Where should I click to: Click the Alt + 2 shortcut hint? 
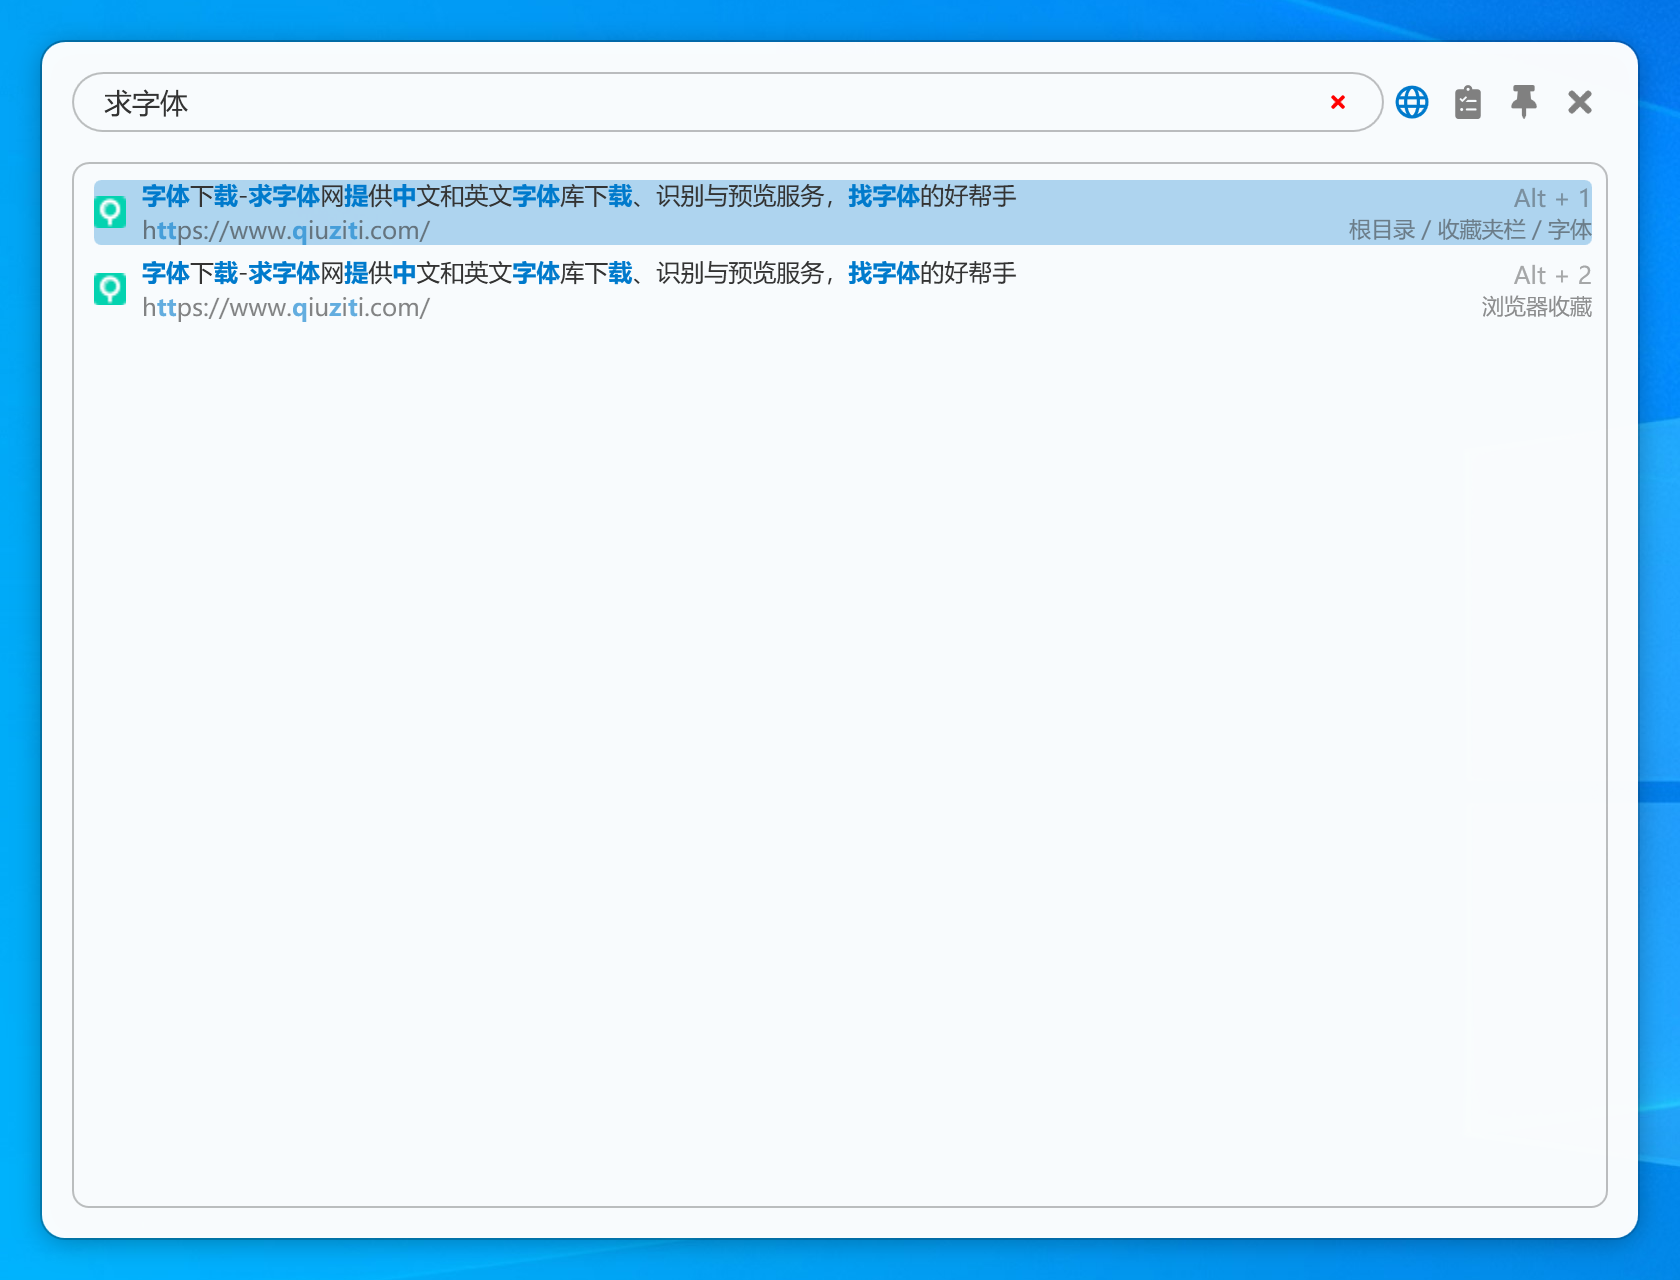1552,275
